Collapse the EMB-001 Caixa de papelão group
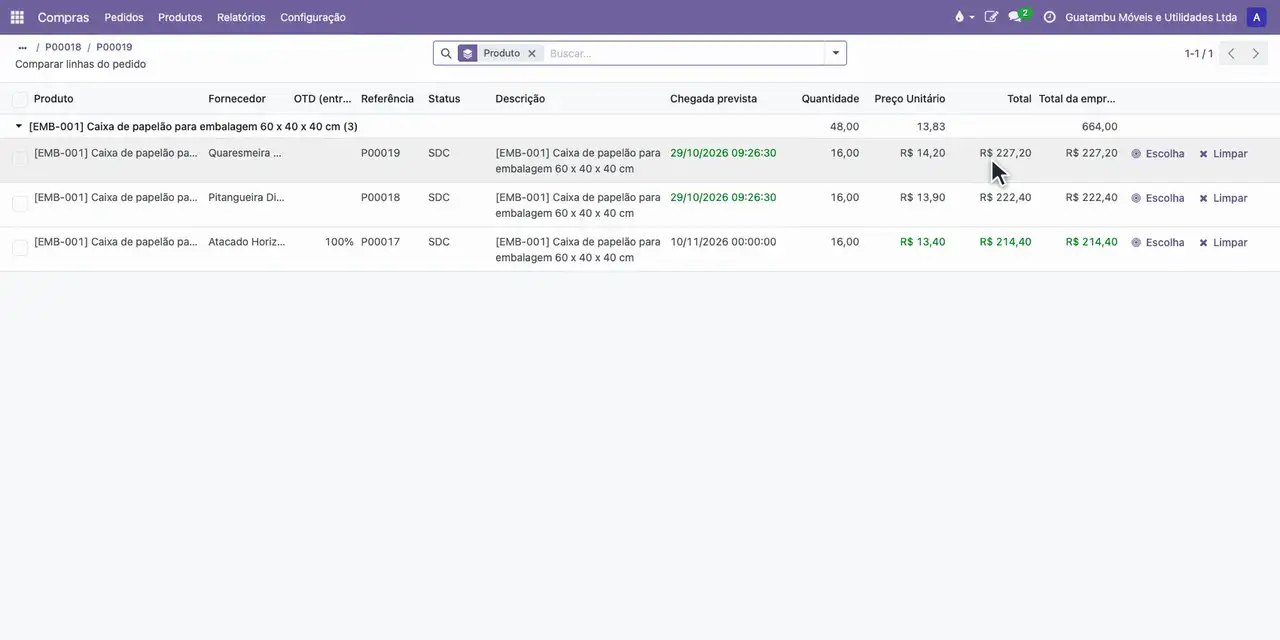The image size is (1280, 640). pyautogui.click(x=19, y=126)
